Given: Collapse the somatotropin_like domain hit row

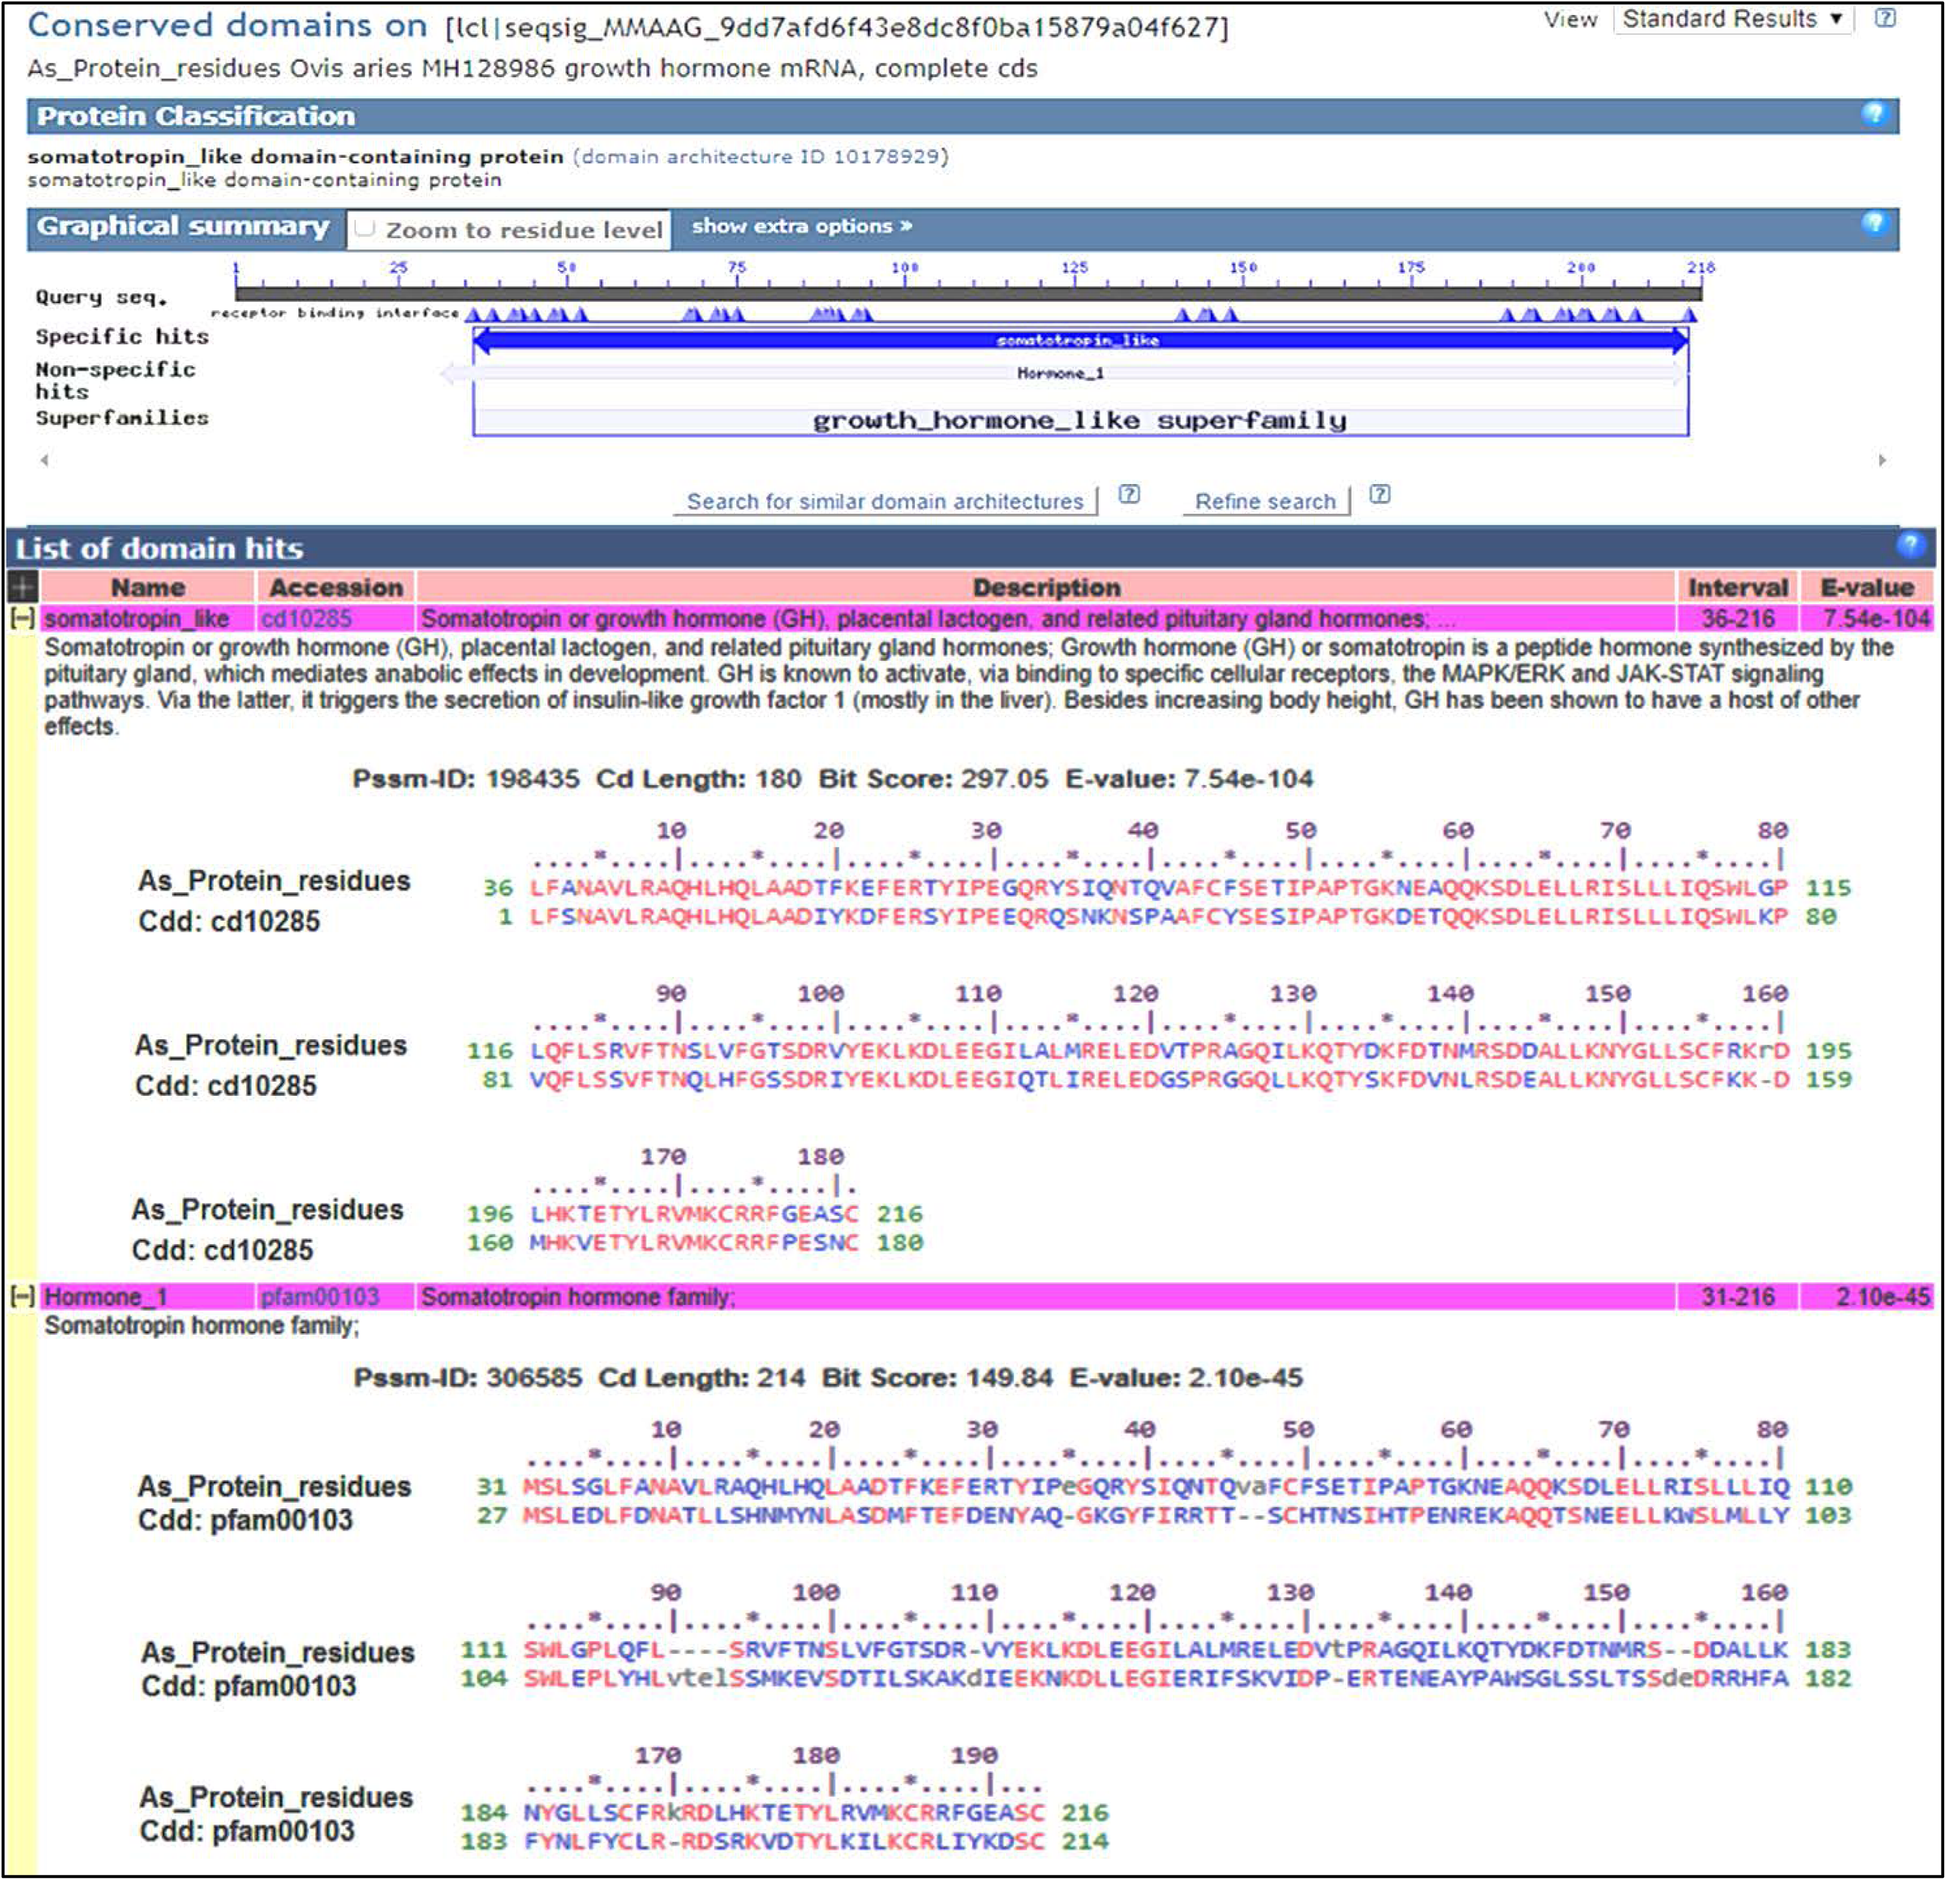Looking at the screenshot, I should tap(22, 618).
